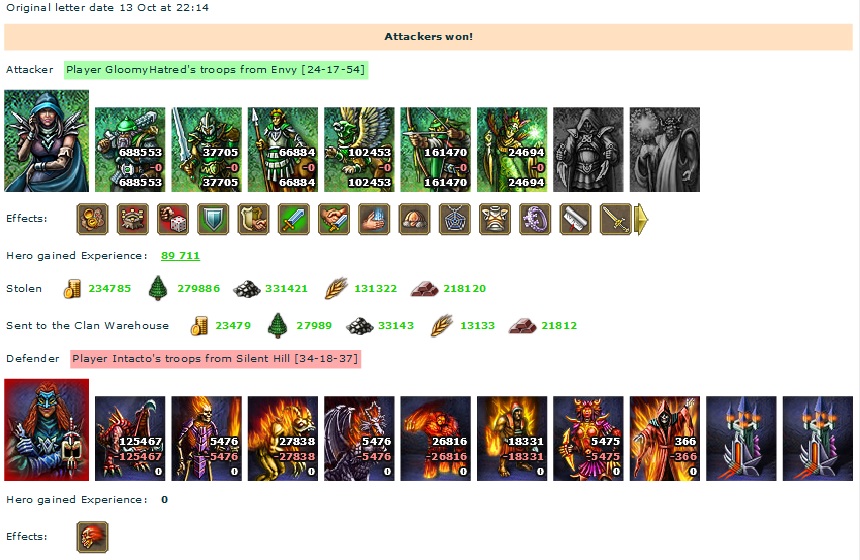The image size is (860, 560).
Task: Click the spiderweb amulet effect icon
Action: [x=455, y=219]
